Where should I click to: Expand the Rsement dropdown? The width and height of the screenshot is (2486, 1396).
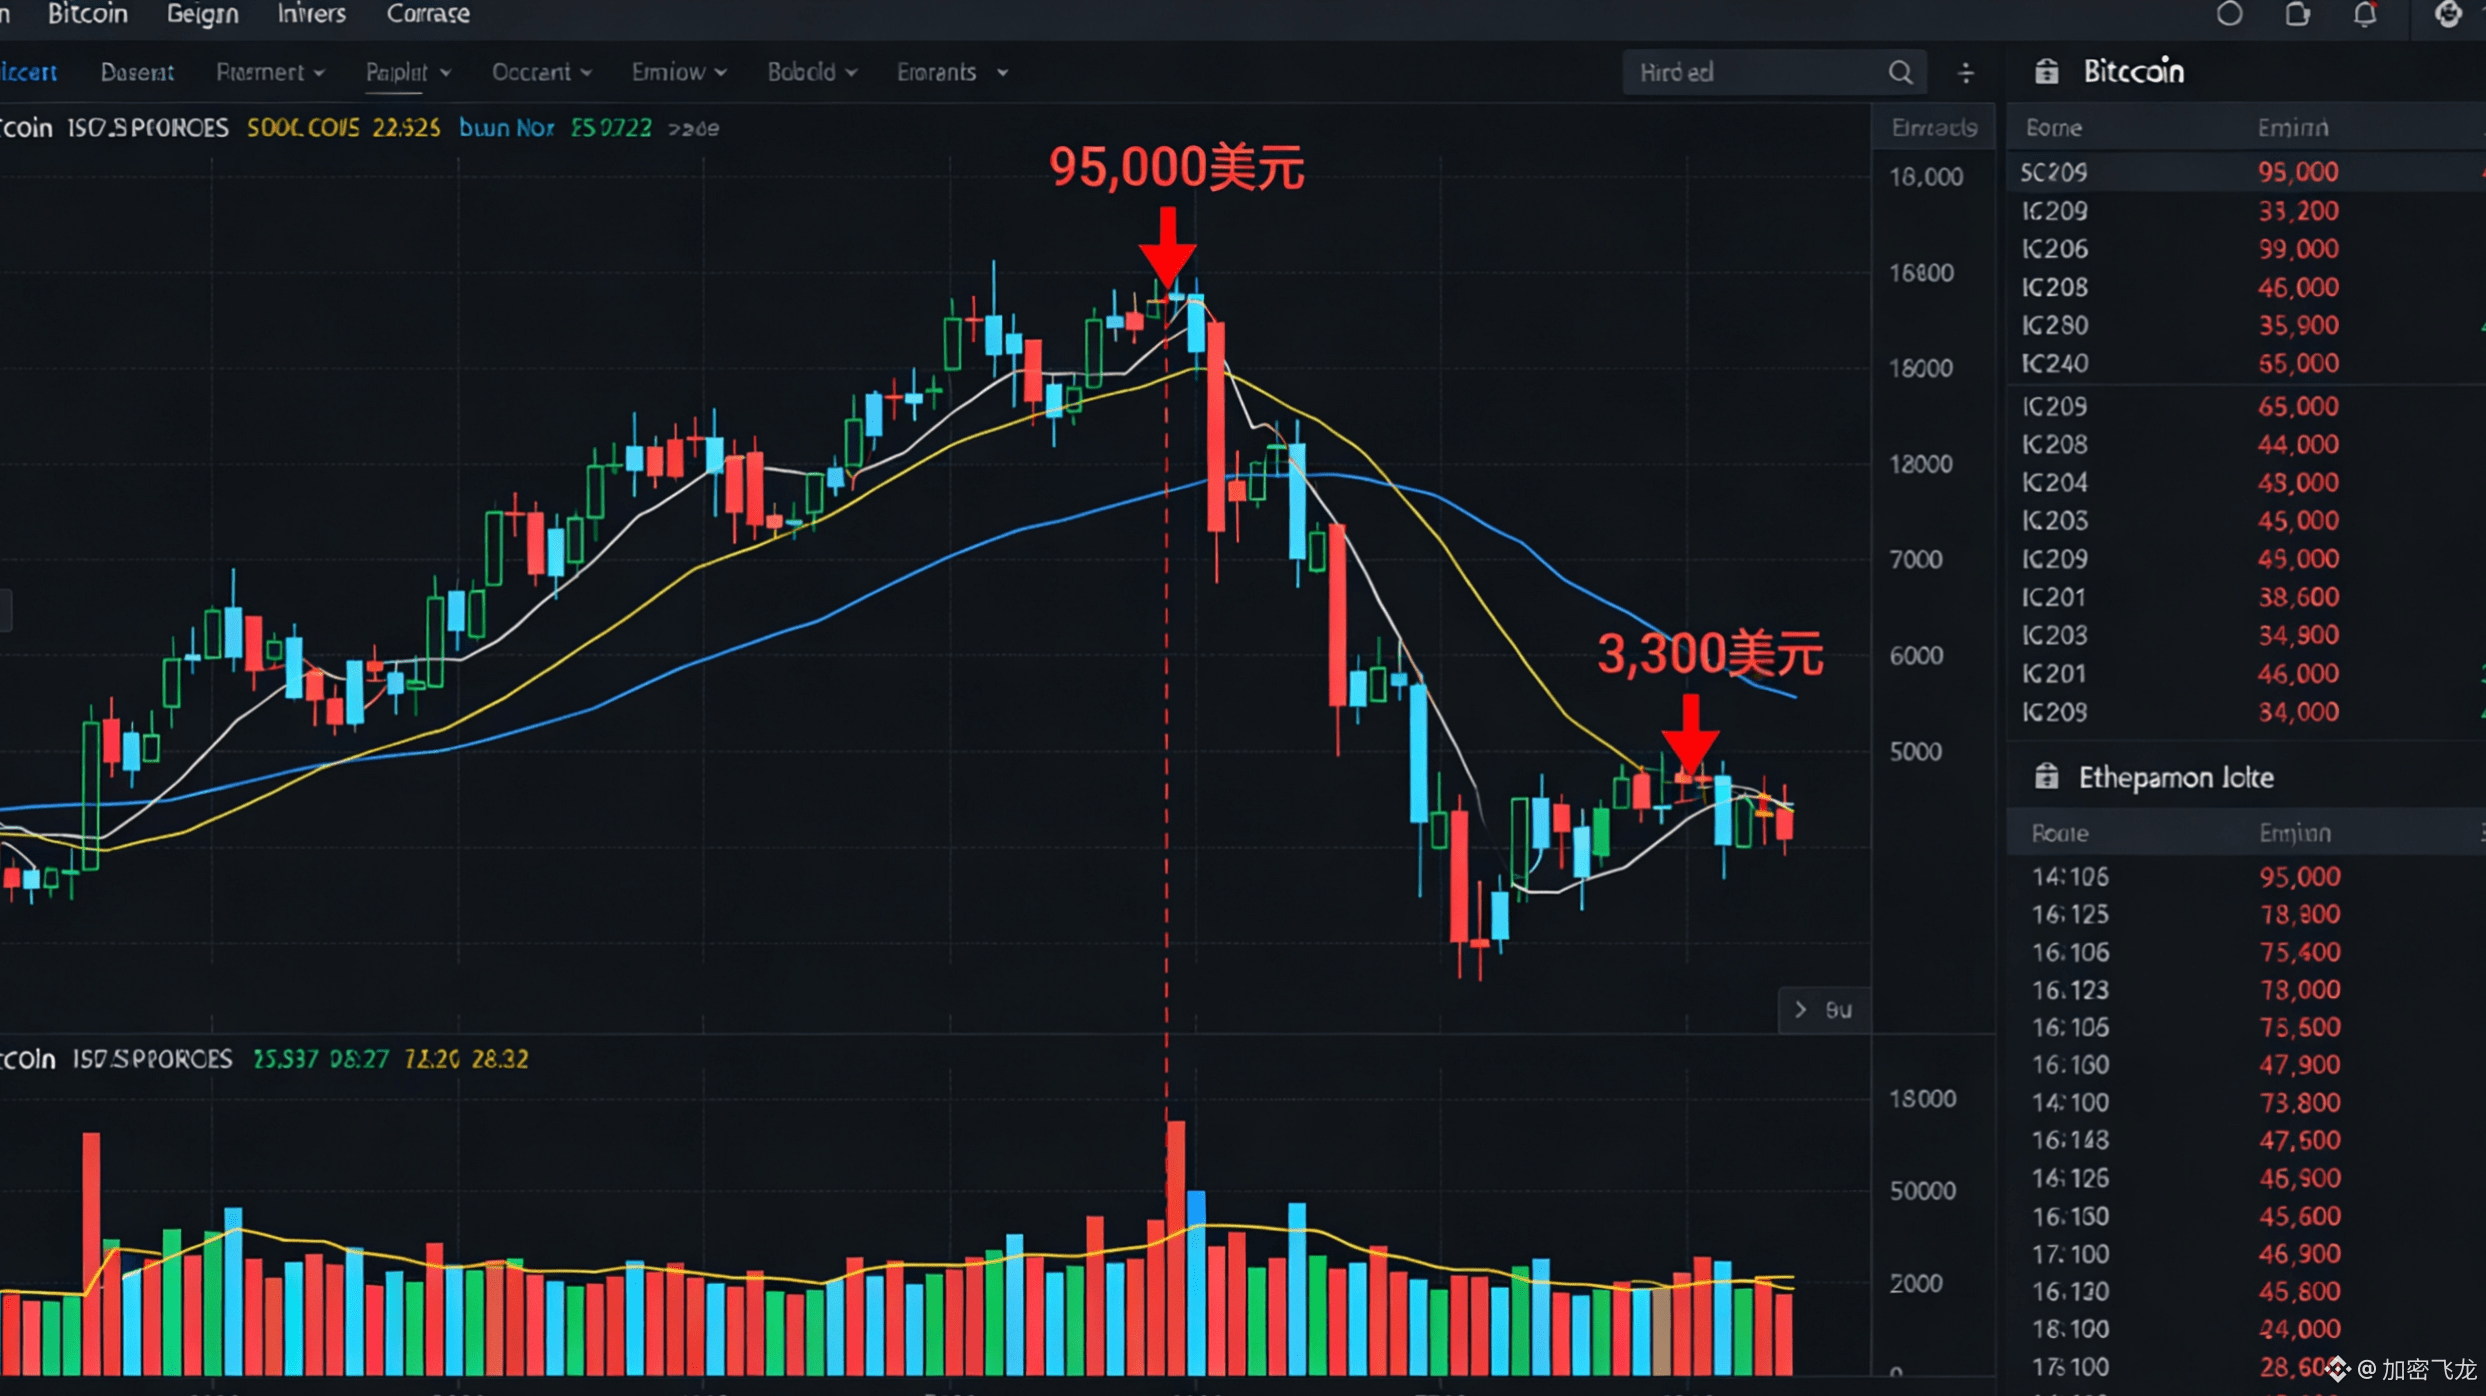(x=270, y=73)
